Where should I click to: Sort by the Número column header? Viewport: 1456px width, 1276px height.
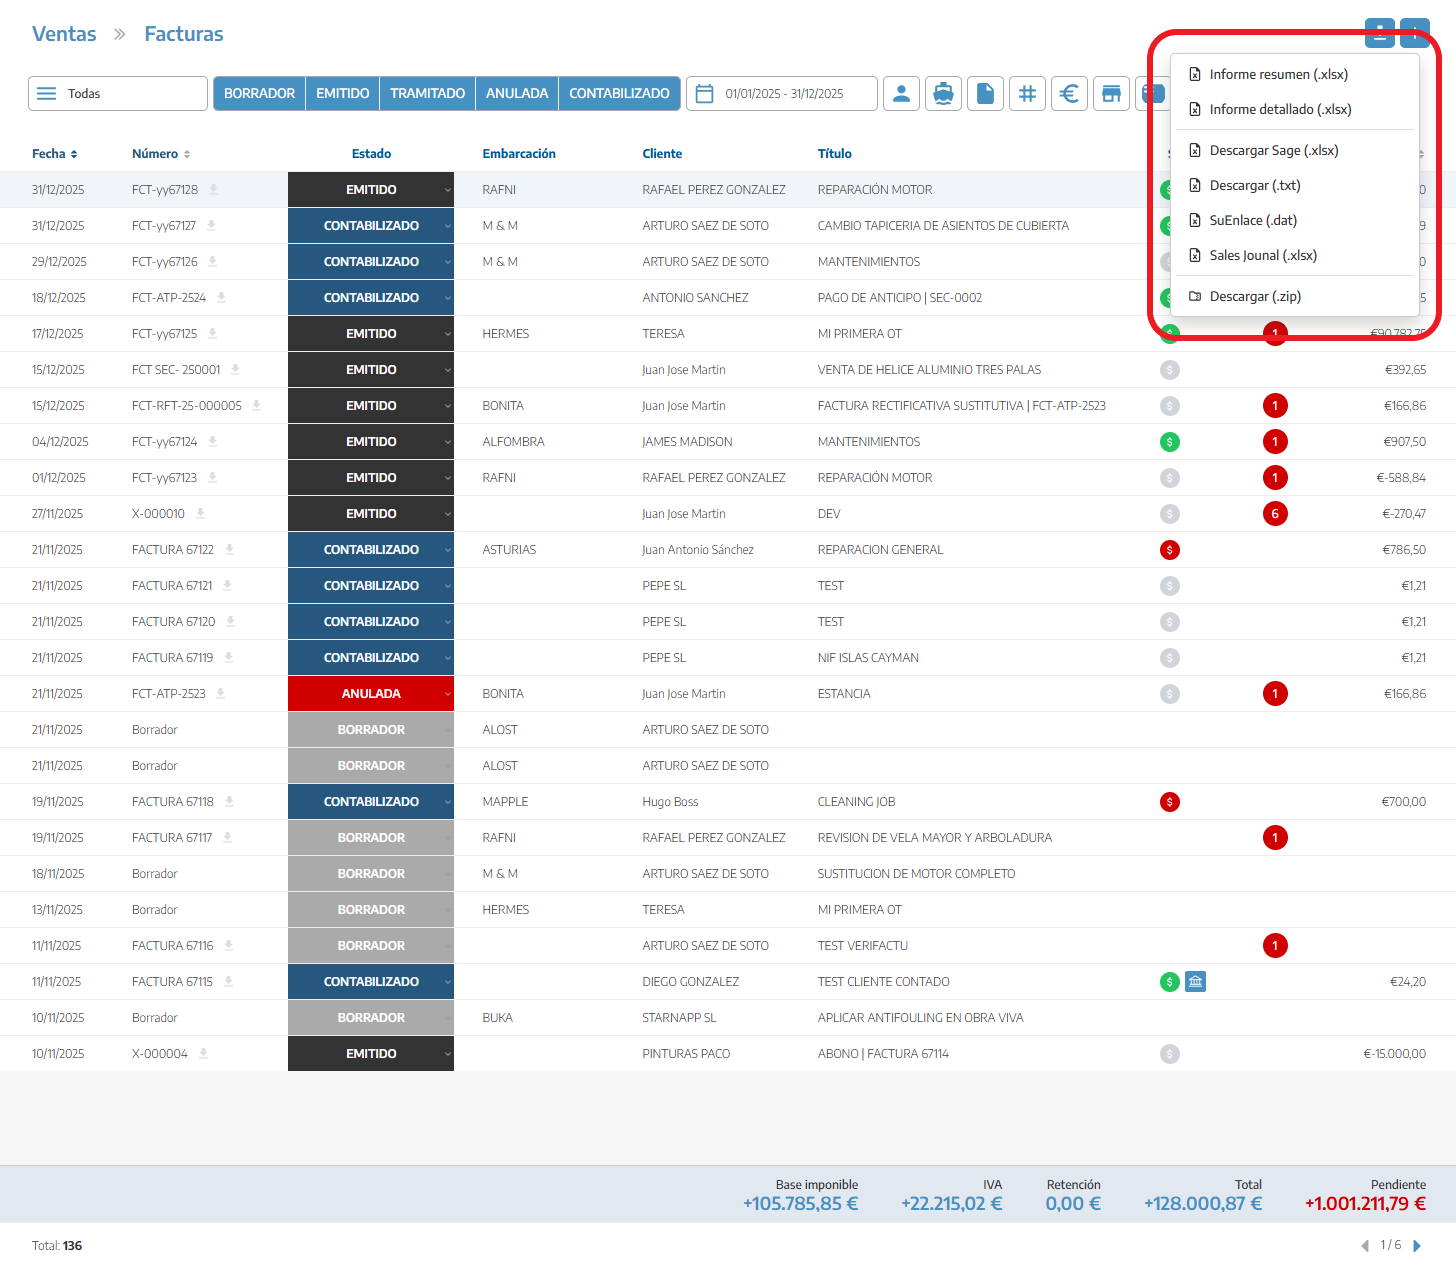(161, 154)
